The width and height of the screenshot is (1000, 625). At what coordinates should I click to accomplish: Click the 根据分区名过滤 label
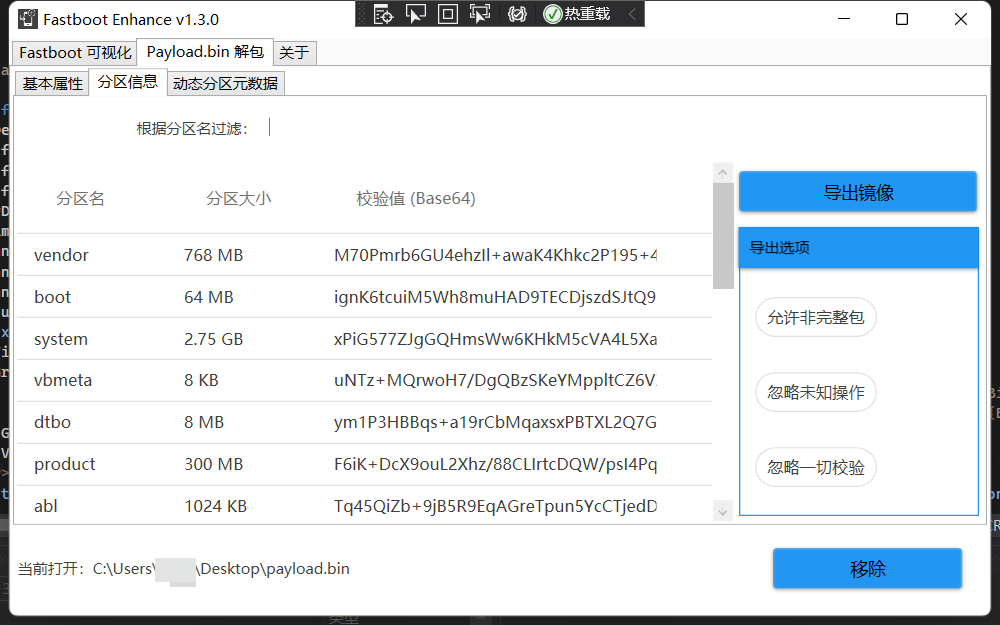click(x=192, y=129)
